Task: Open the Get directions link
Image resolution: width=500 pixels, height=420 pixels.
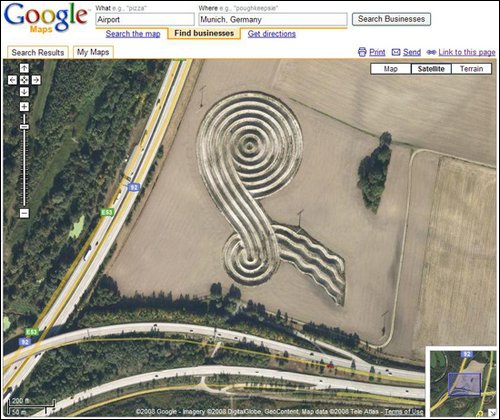Action: (x=272, y=34)
